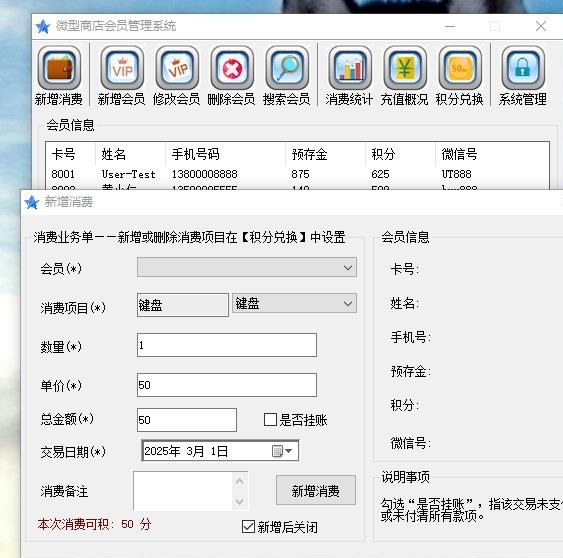563x558 pixels.
Task: Click the 单价 input field
Action: coord(227,385)
